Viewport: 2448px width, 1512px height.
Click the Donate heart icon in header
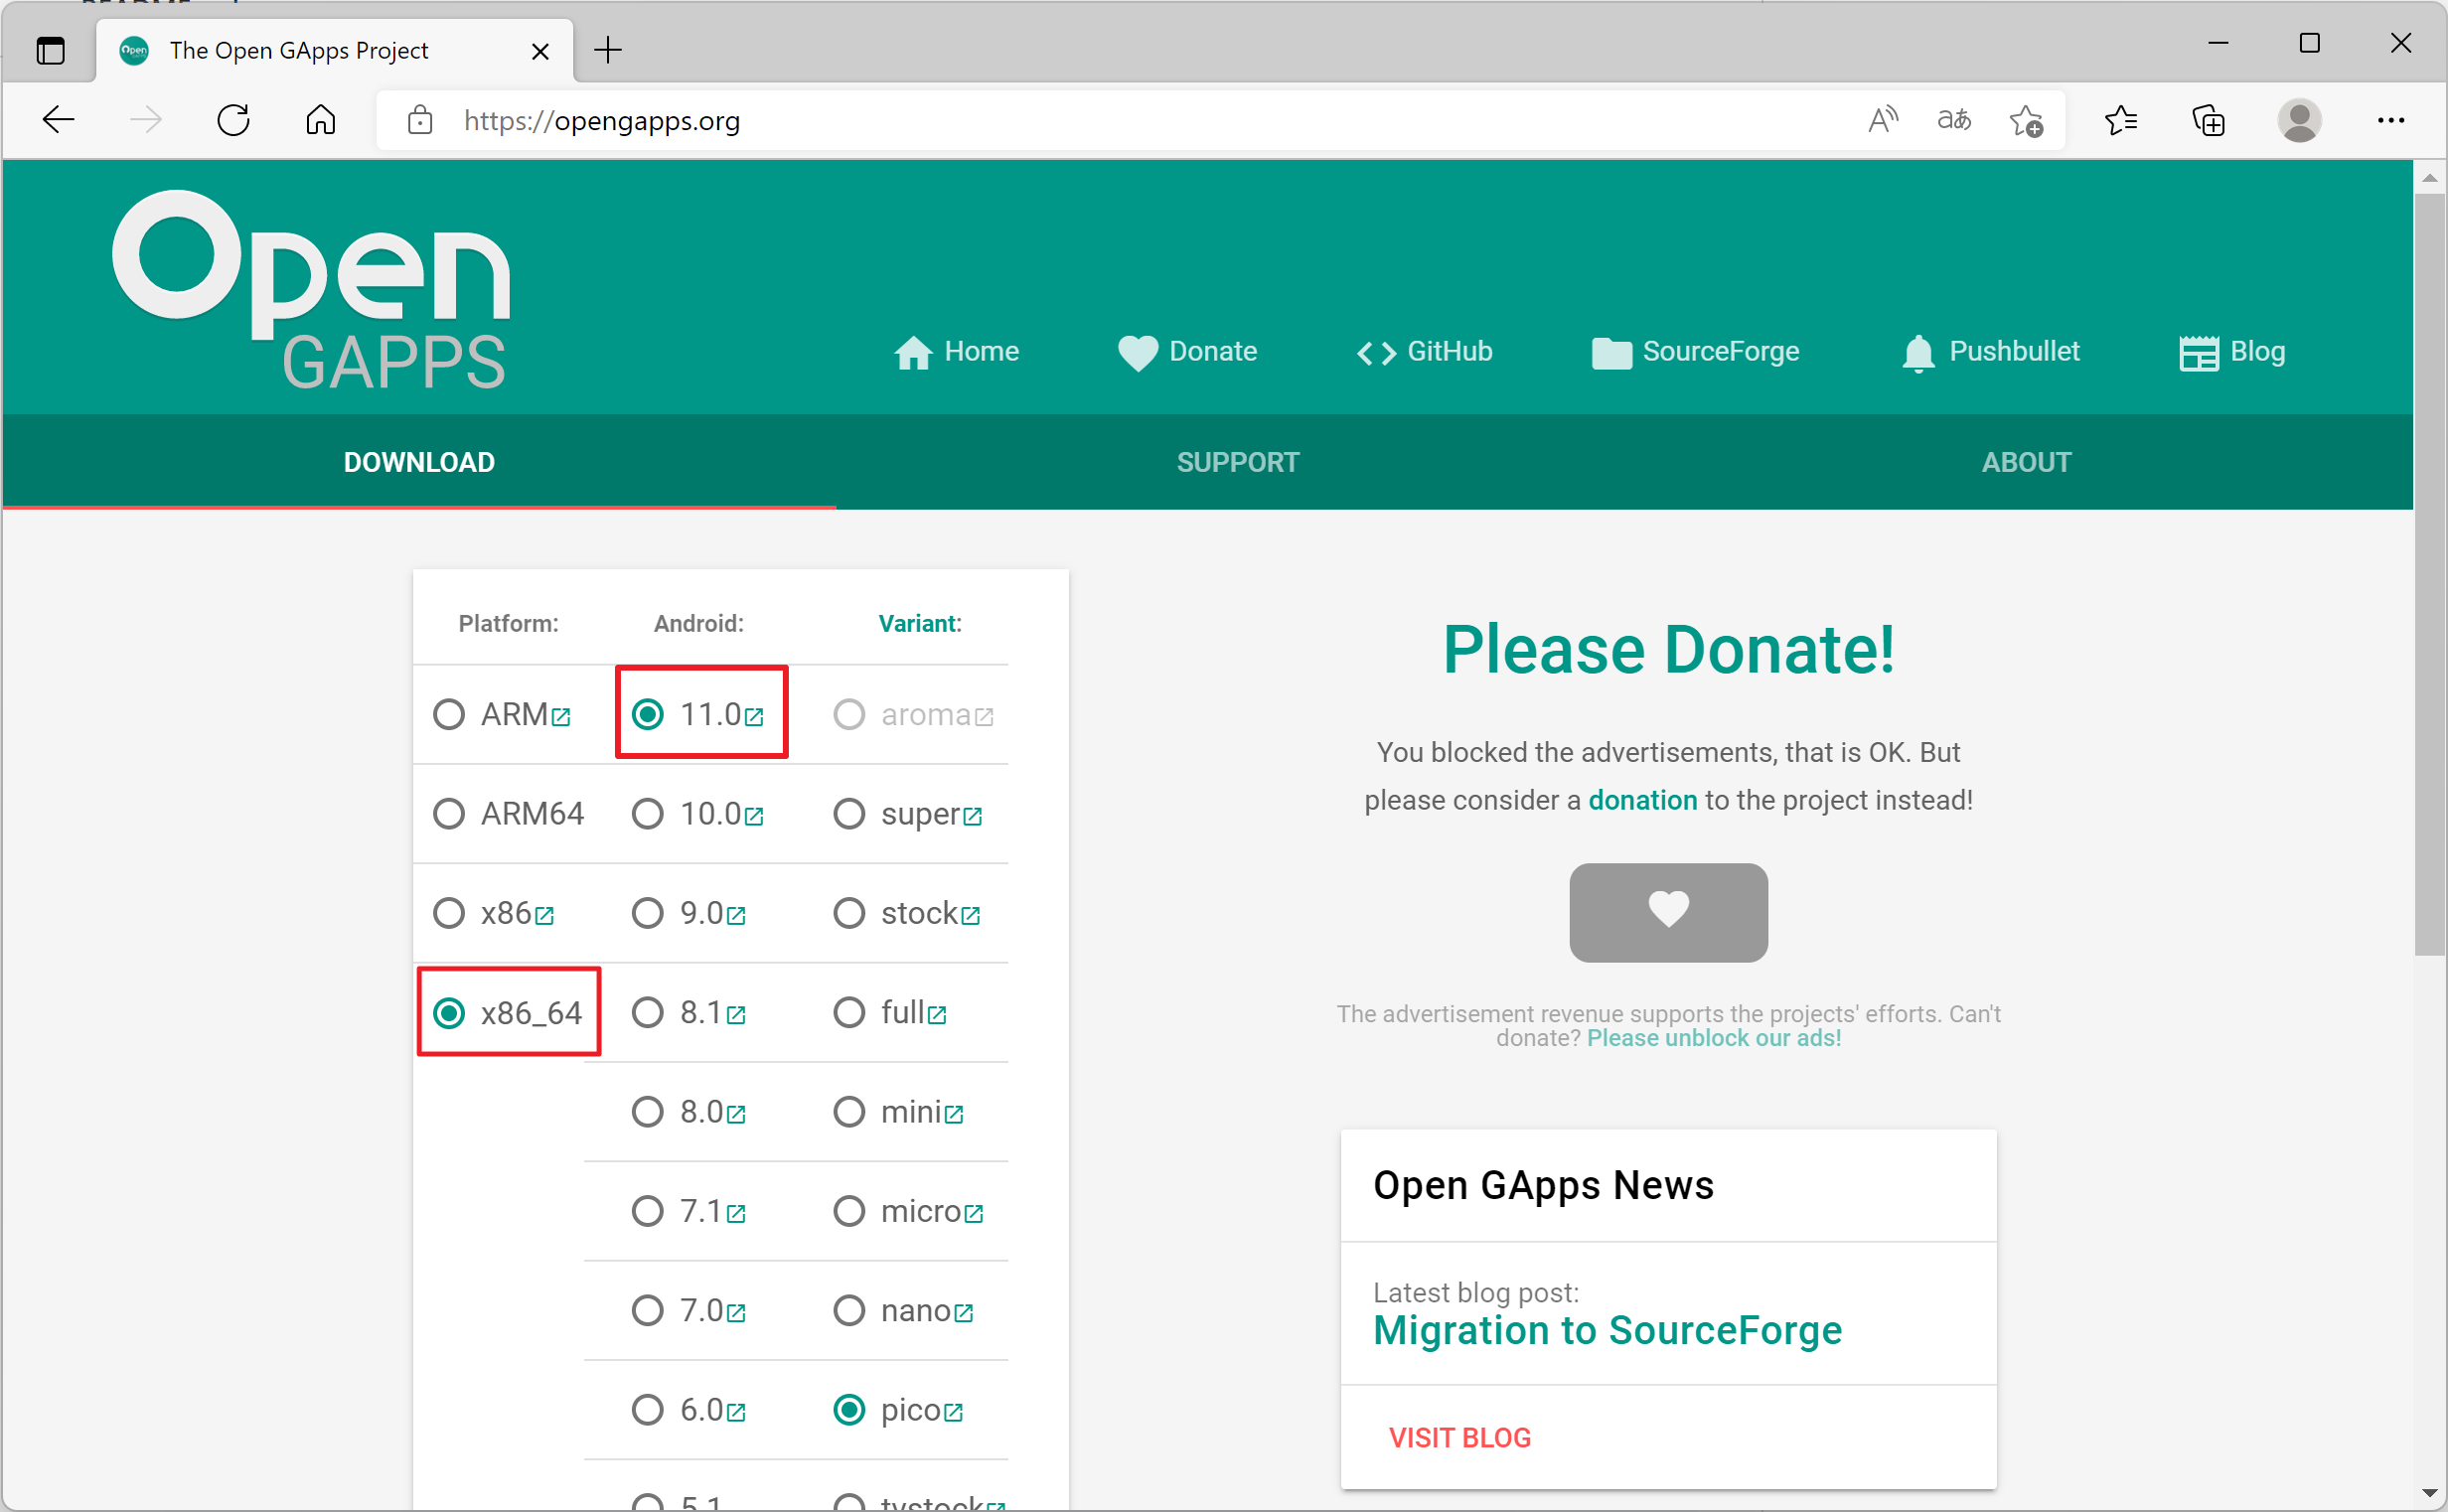pos(1137,352)
